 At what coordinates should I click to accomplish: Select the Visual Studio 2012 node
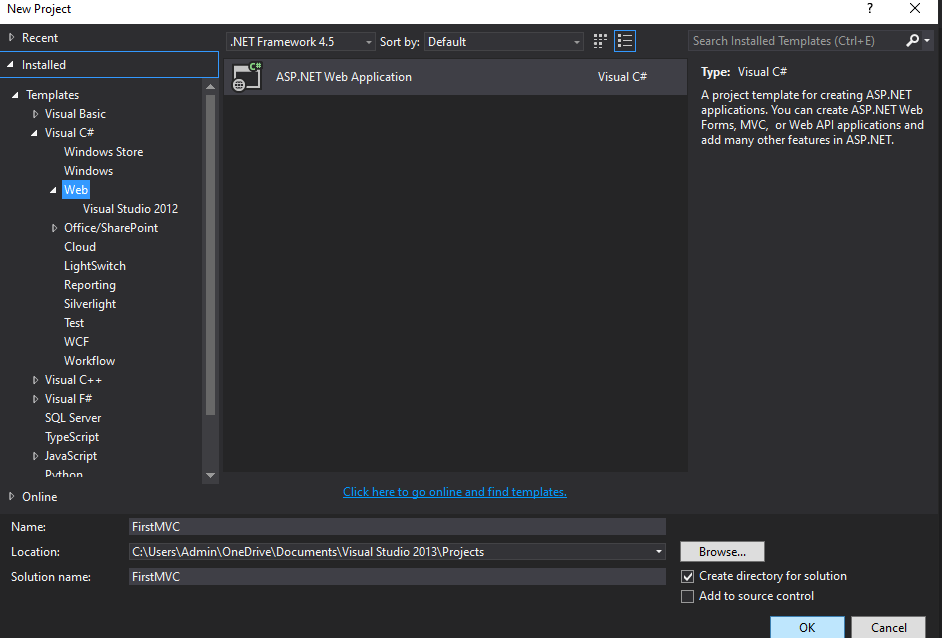tap(130, 208)
